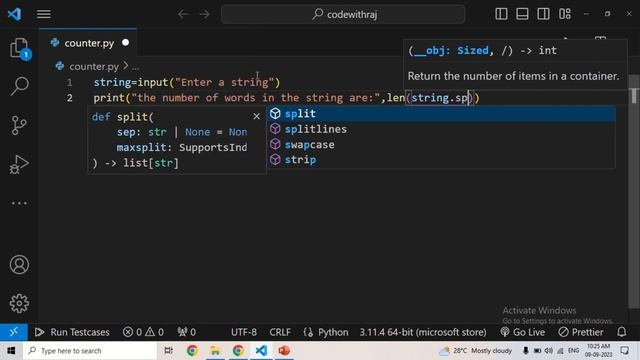
Task: Open the battery tray icon
Action: [x=537, y=351]
